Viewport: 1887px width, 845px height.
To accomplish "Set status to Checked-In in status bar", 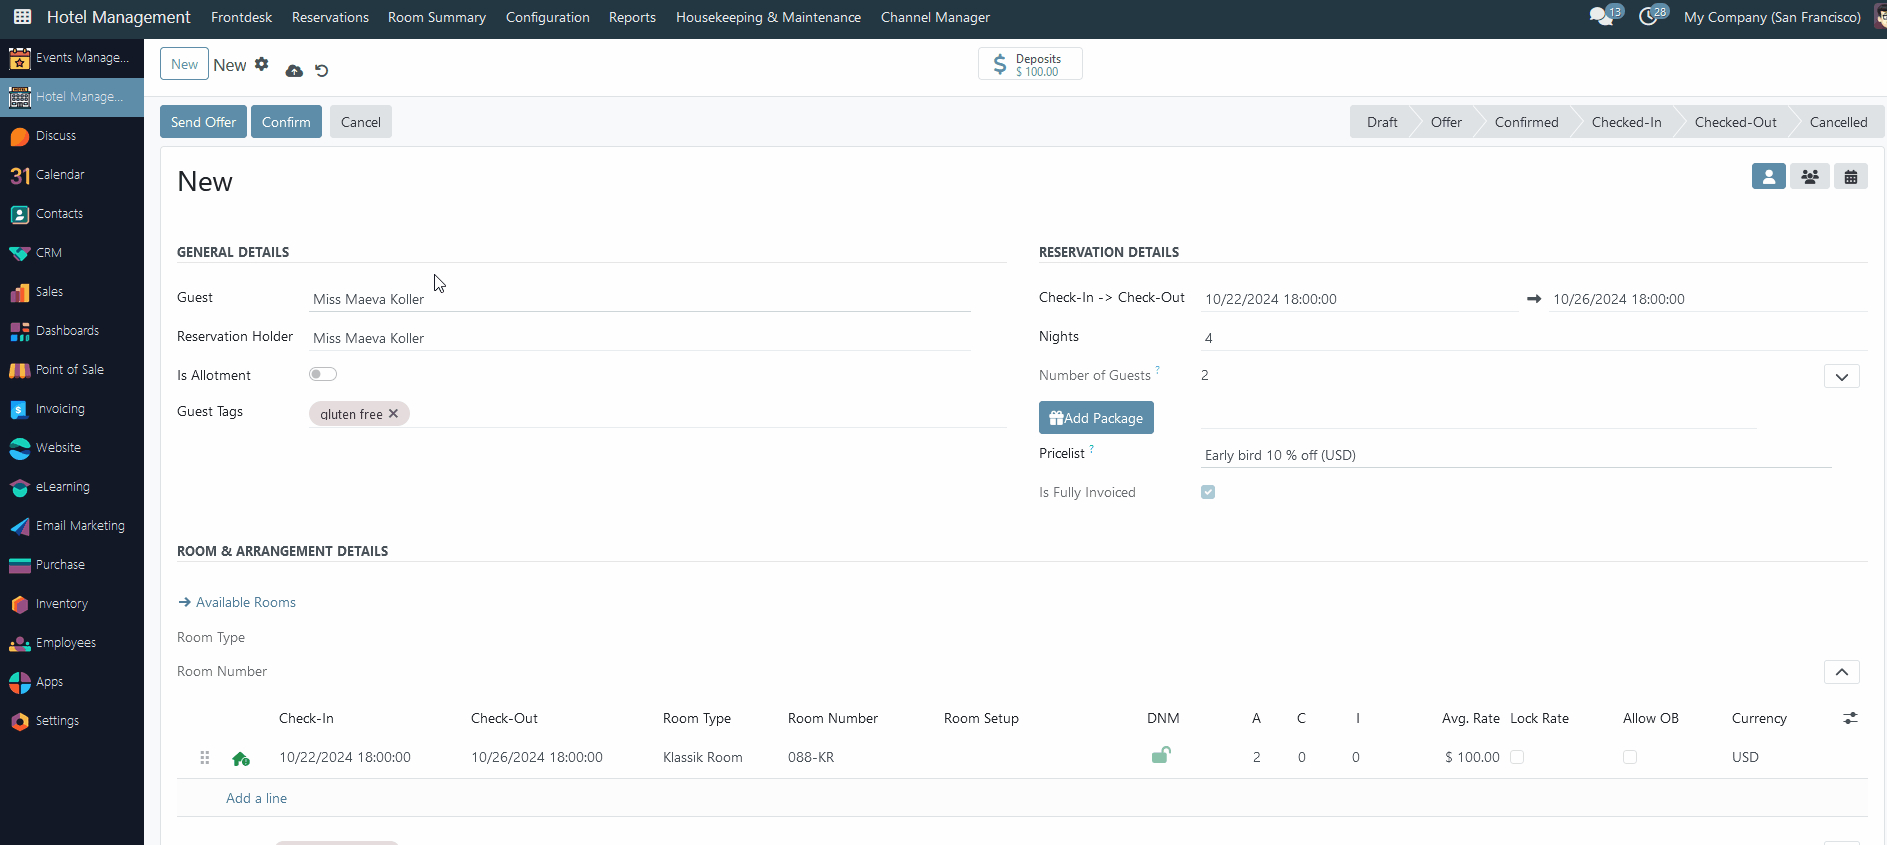I will pos(1626,122).
